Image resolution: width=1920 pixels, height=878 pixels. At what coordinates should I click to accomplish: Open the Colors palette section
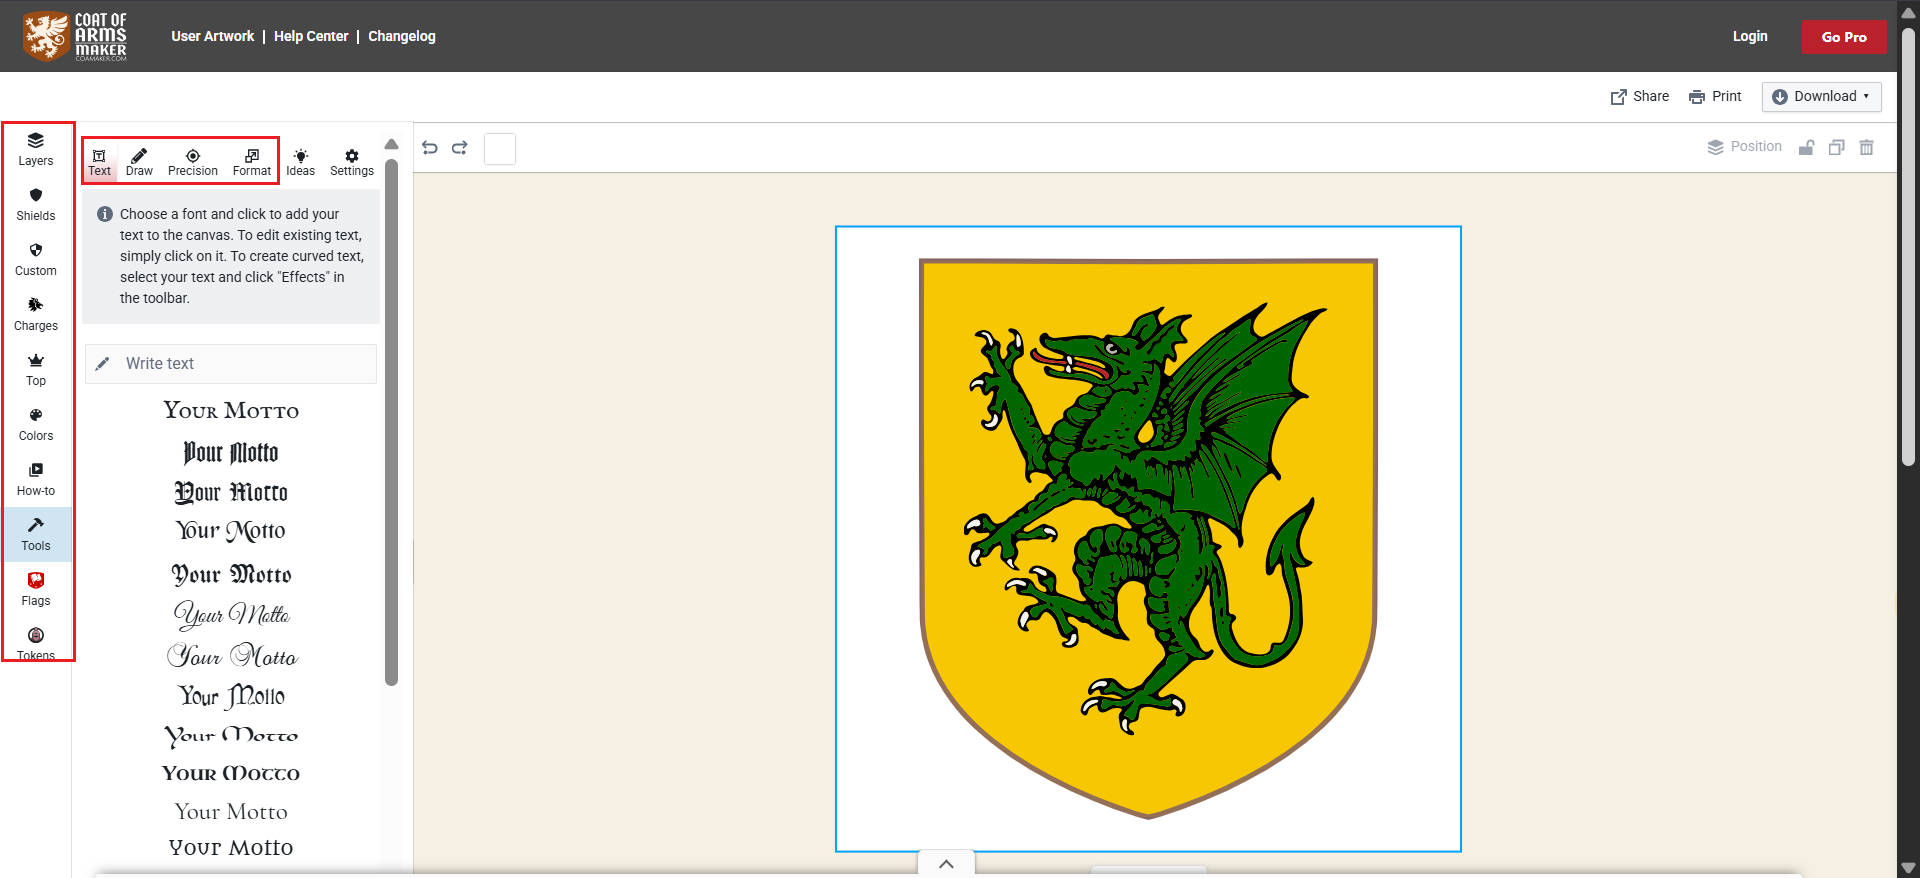click(36, 424)
